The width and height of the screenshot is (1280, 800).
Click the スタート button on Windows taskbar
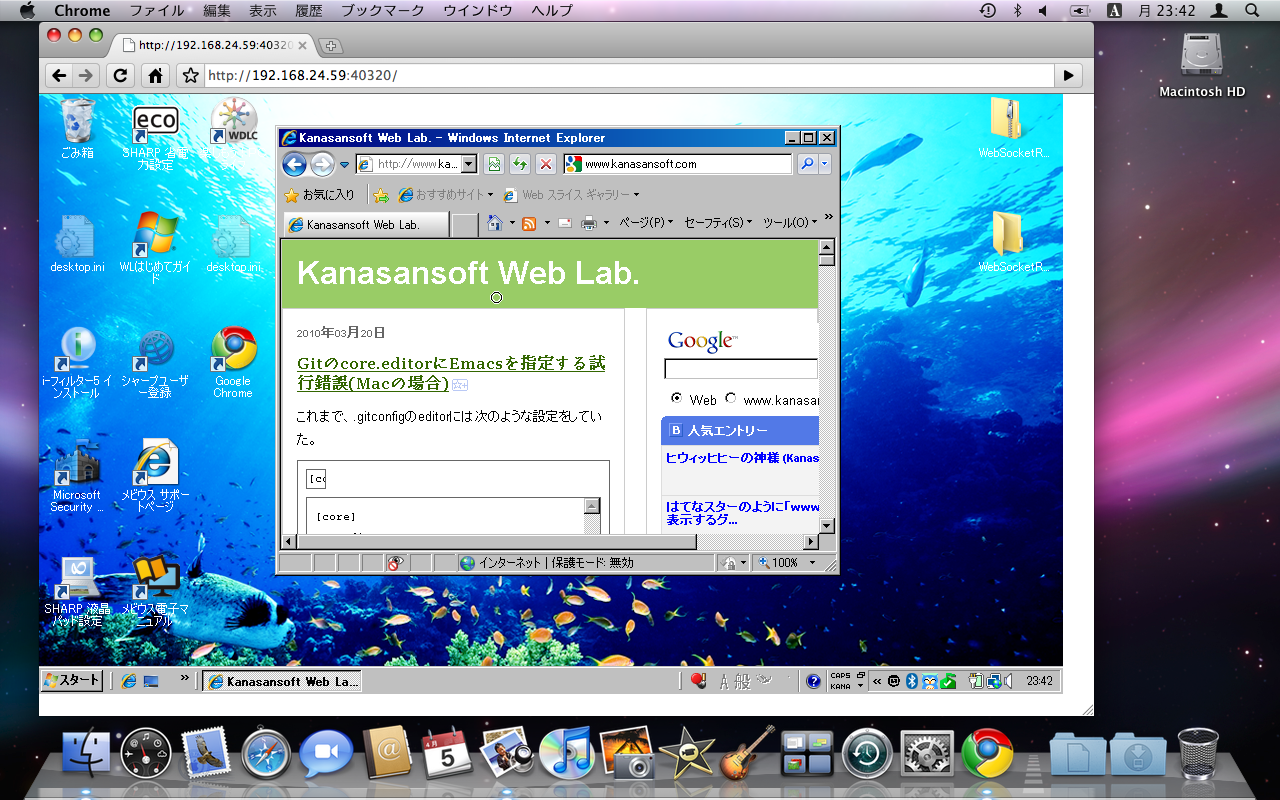(72, 681)
